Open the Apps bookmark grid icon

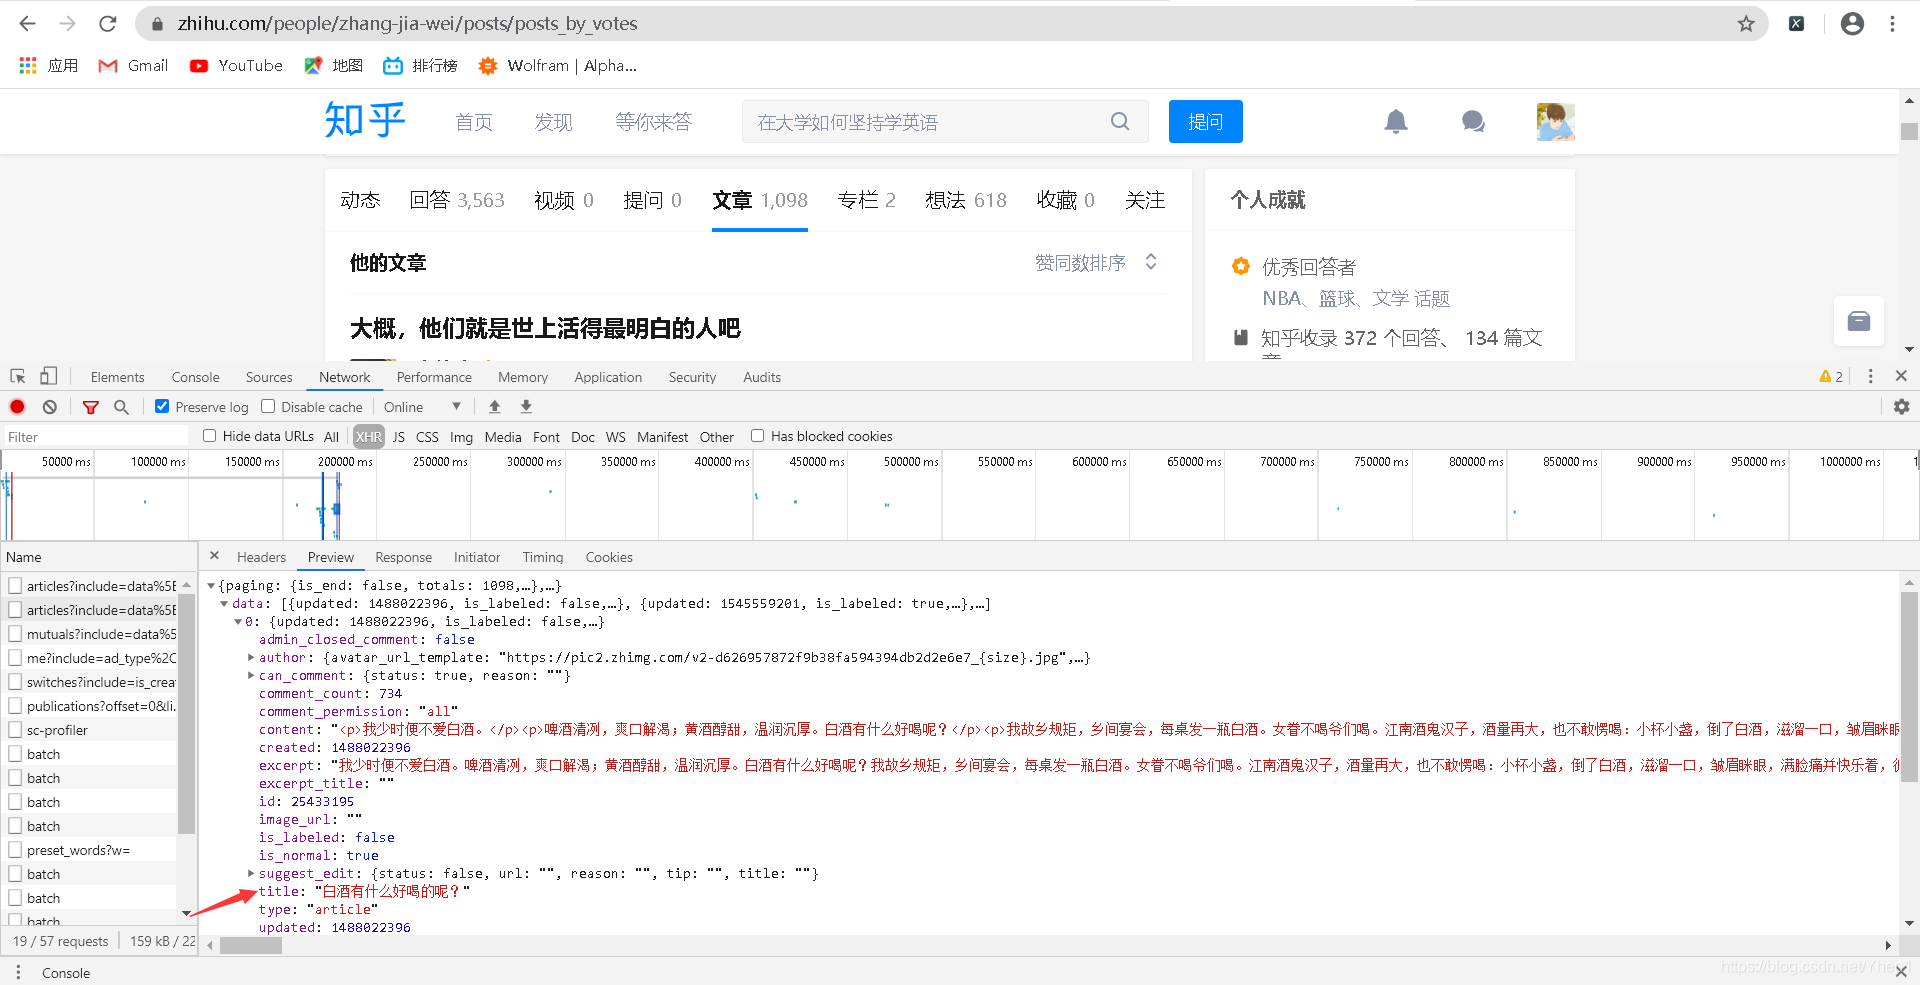coord(28,65)
